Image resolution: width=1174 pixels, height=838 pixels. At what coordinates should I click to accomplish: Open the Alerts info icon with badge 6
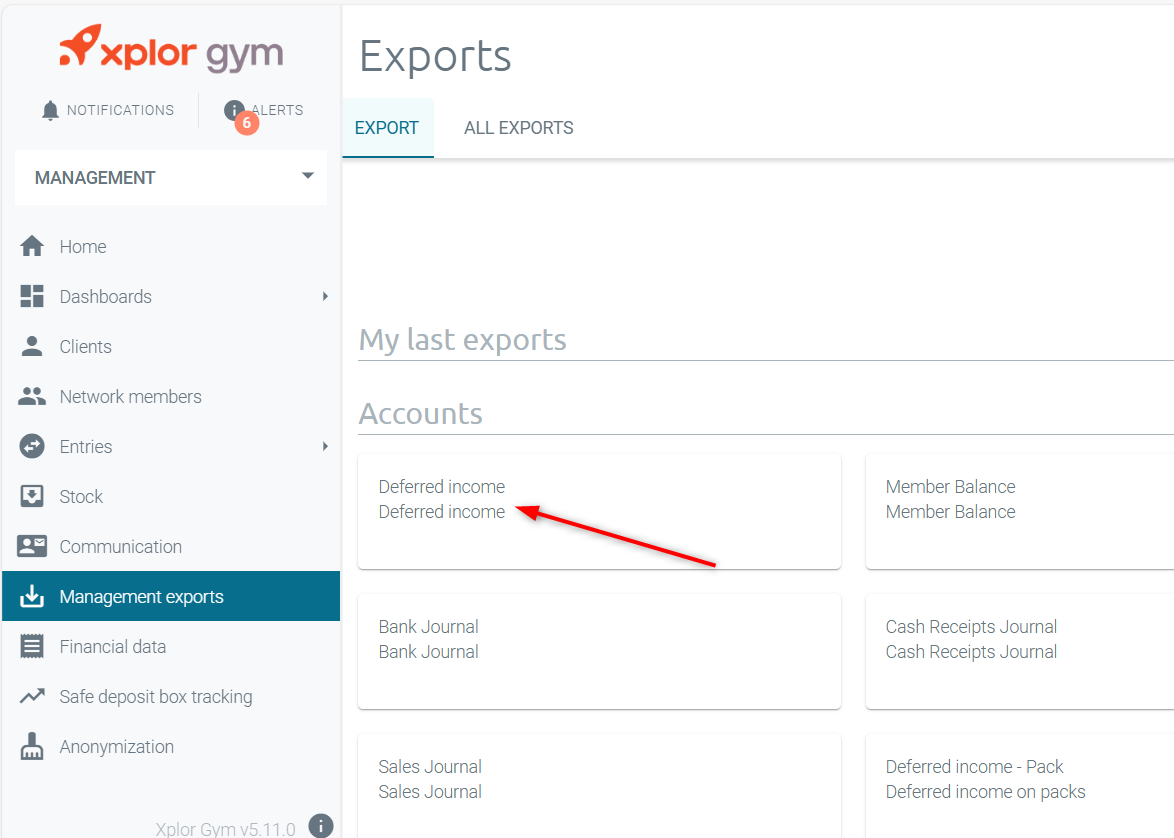point(234,110)
